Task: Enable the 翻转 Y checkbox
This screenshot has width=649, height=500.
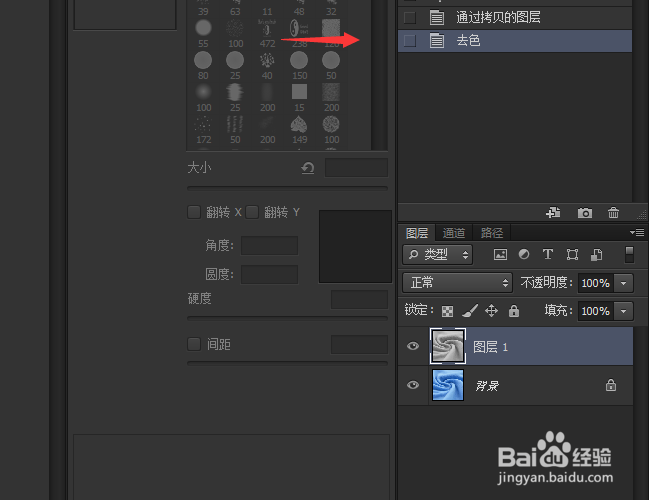Action: (252, 212)
